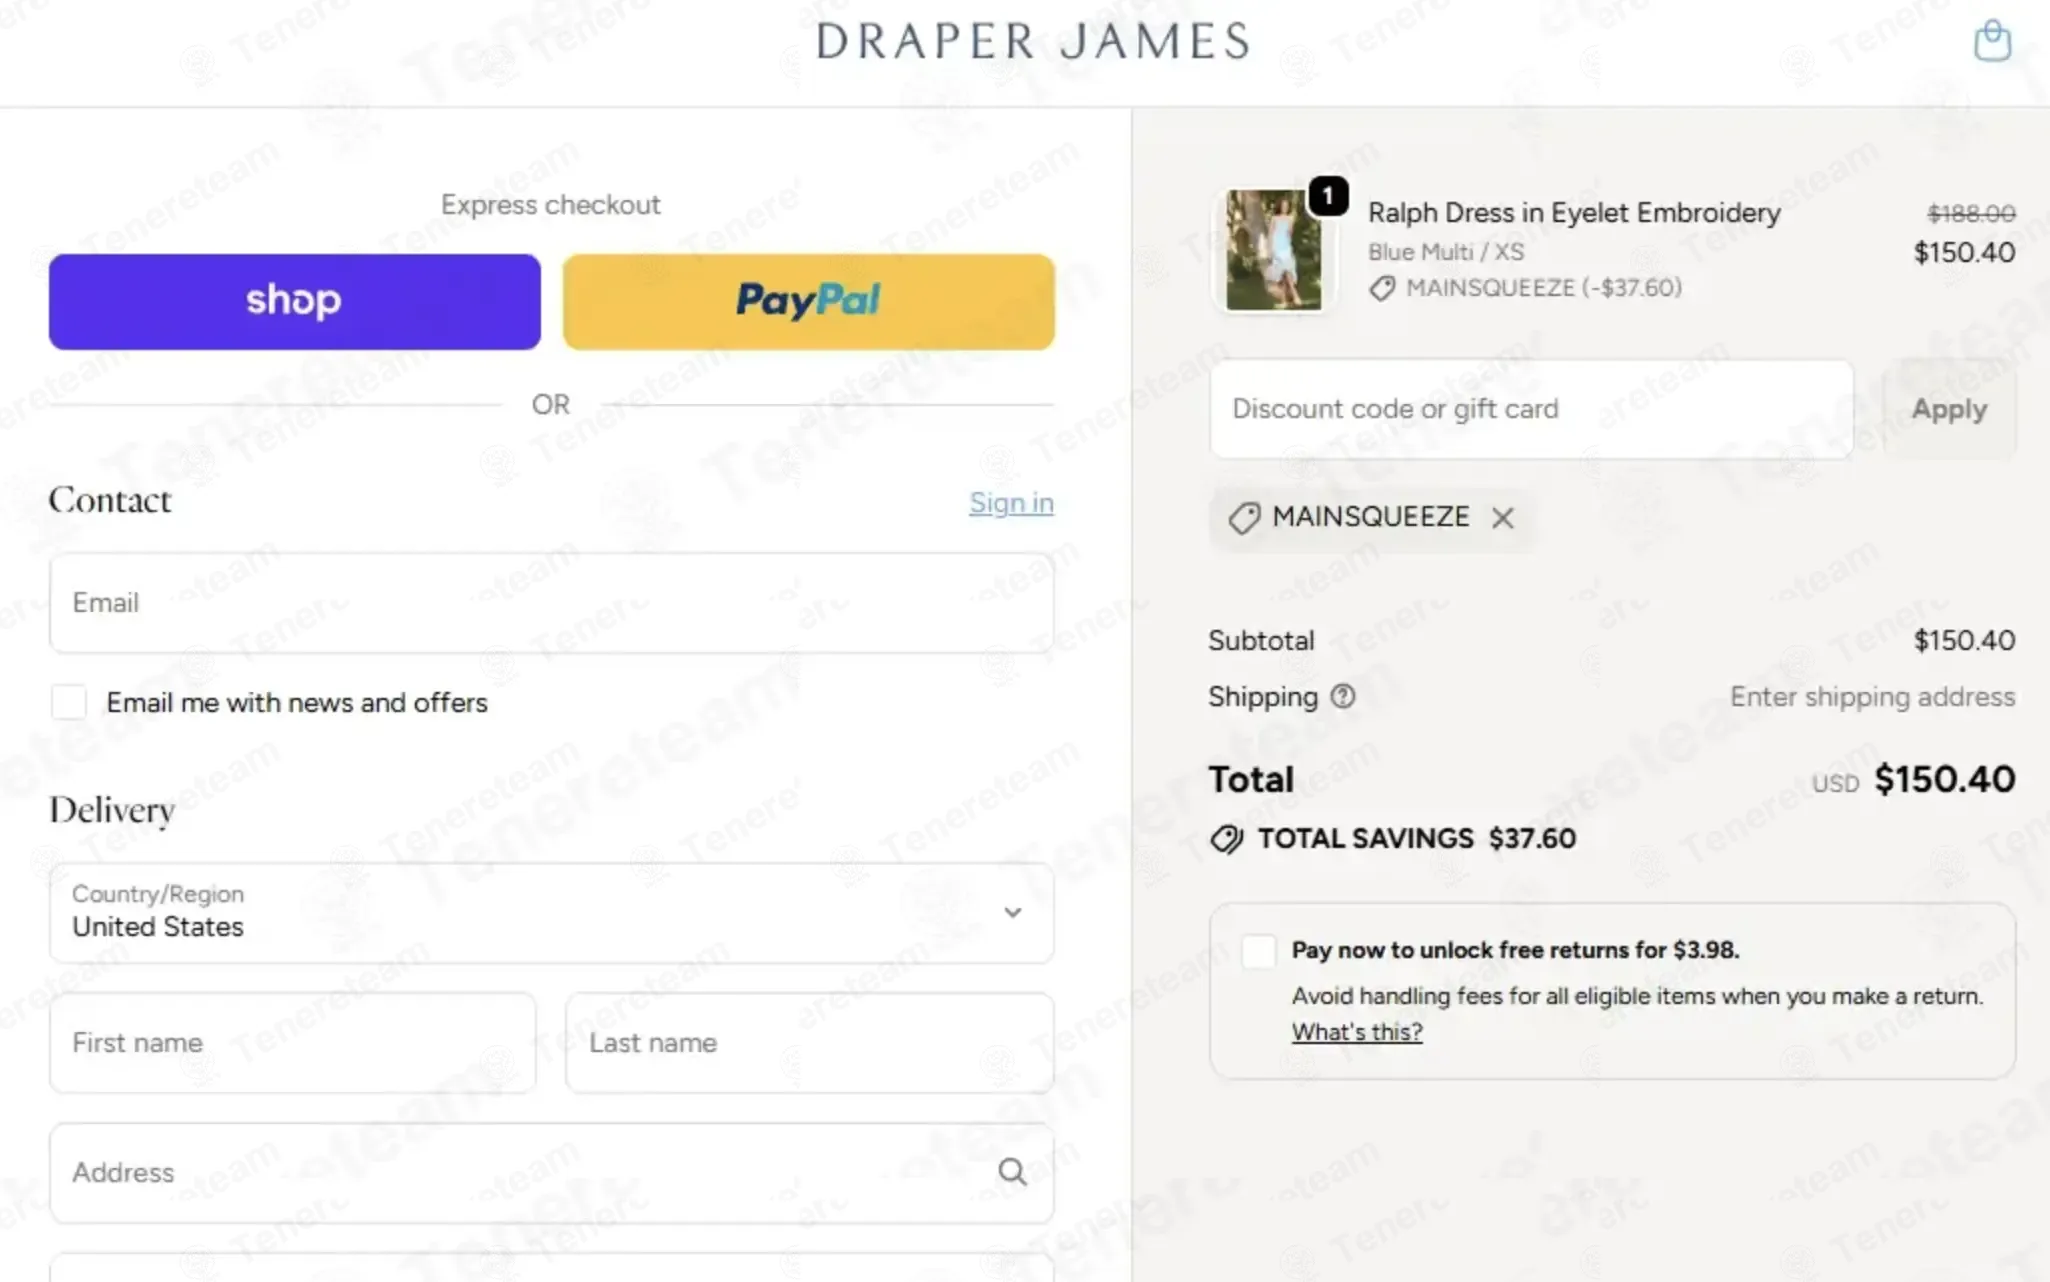Expand the Country/Region dropdown
Viewport: 2050px width, 1282px height.
point(551,912)
